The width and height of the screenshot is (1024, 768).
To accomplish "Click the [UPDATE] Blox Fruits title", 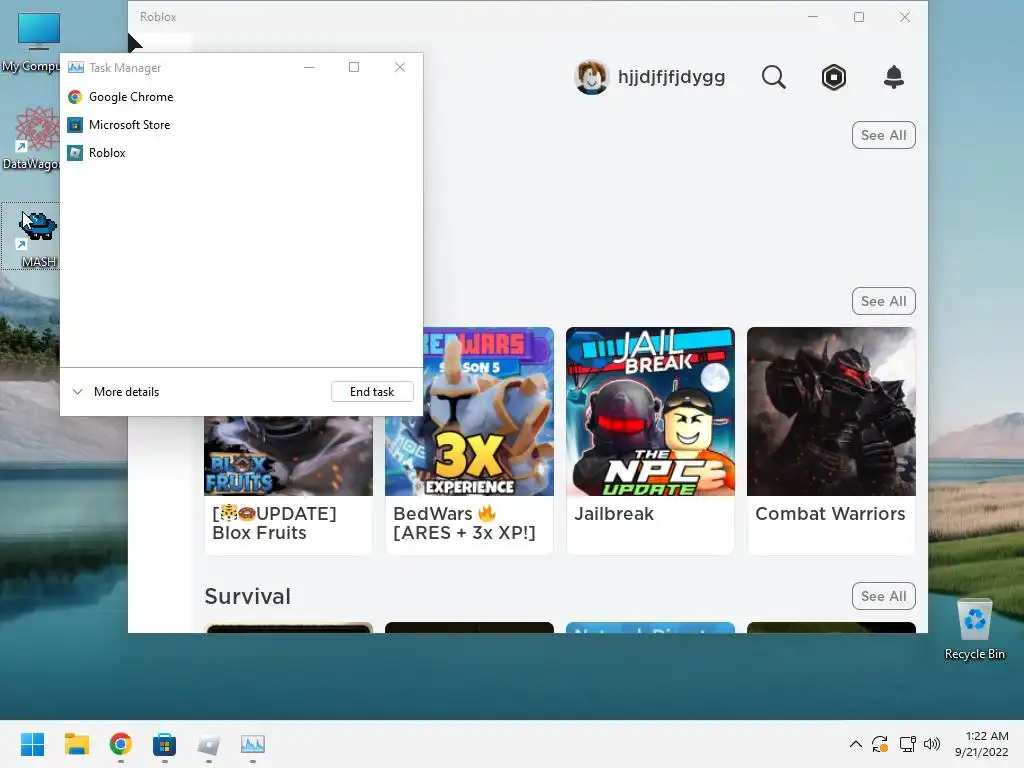I will 274,523.
